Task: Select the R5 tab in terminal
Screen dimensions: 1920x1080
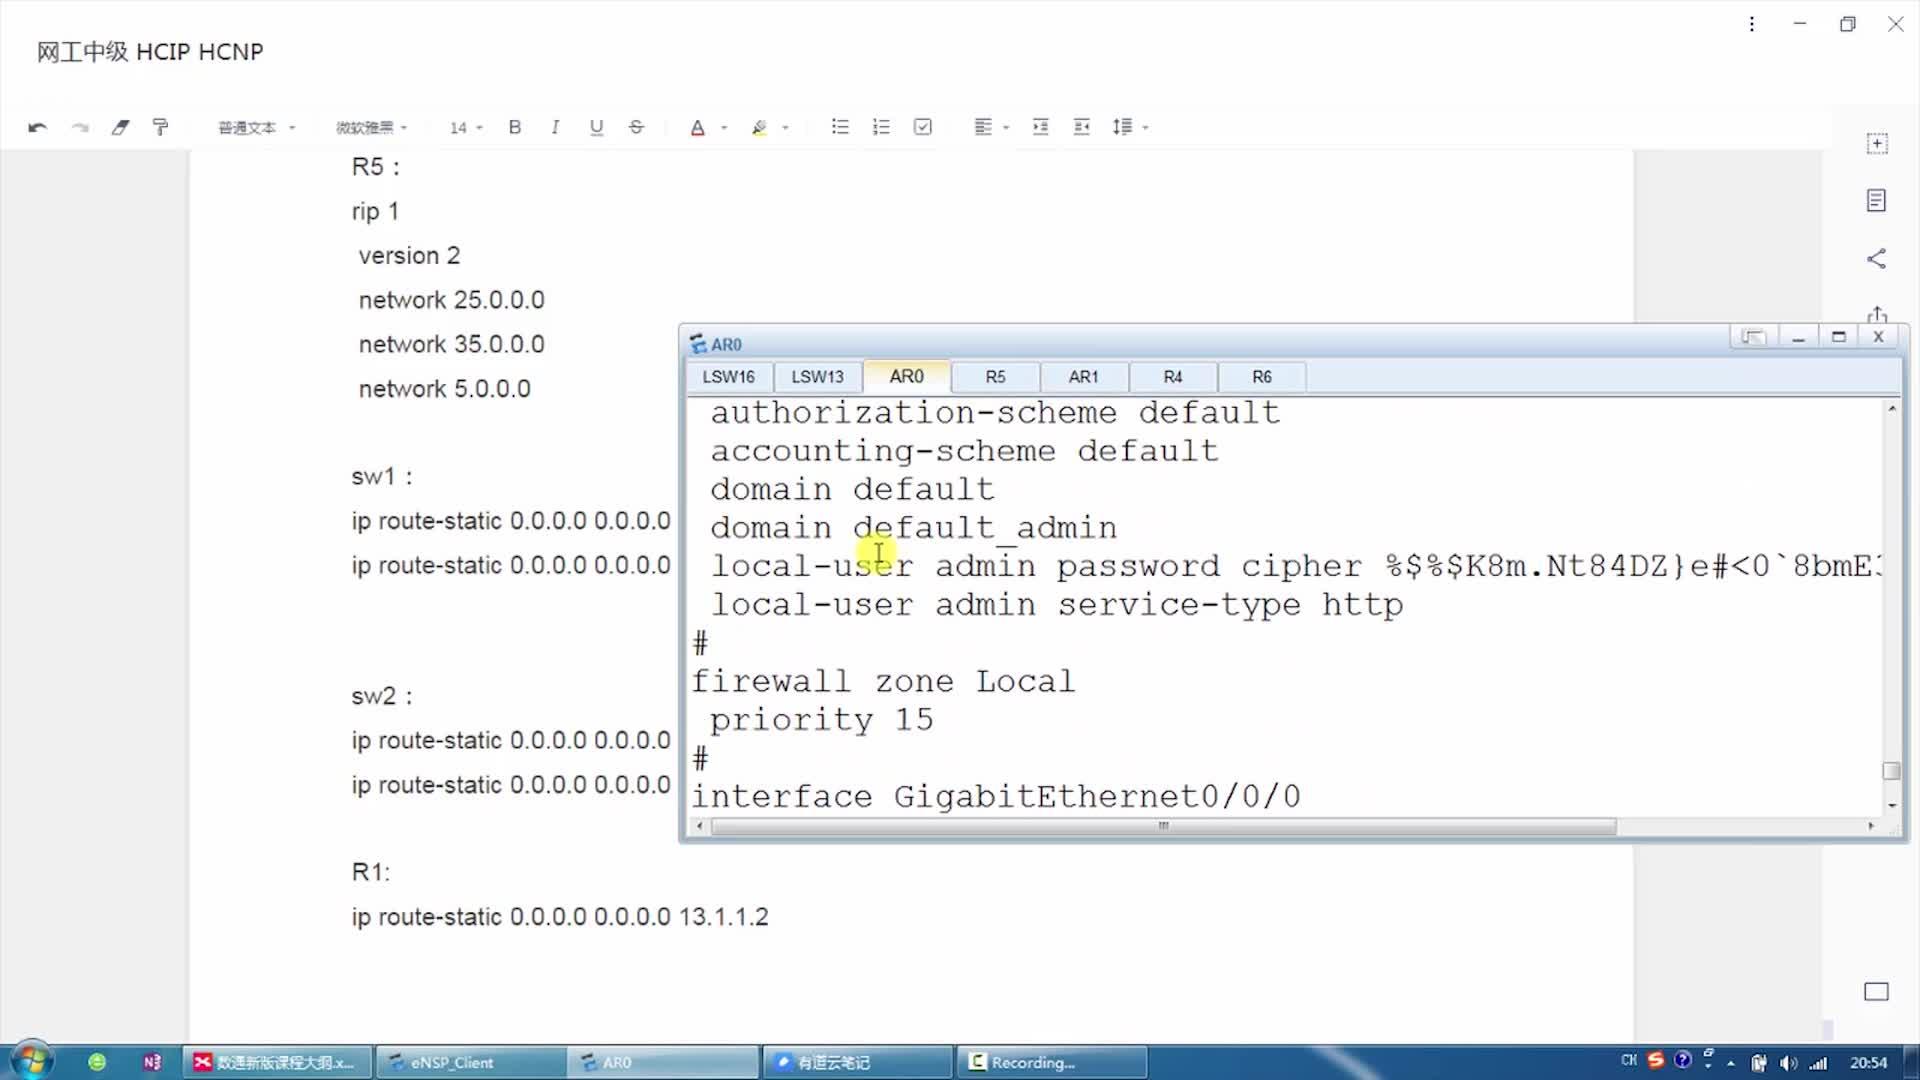Action: pos(996,377)
